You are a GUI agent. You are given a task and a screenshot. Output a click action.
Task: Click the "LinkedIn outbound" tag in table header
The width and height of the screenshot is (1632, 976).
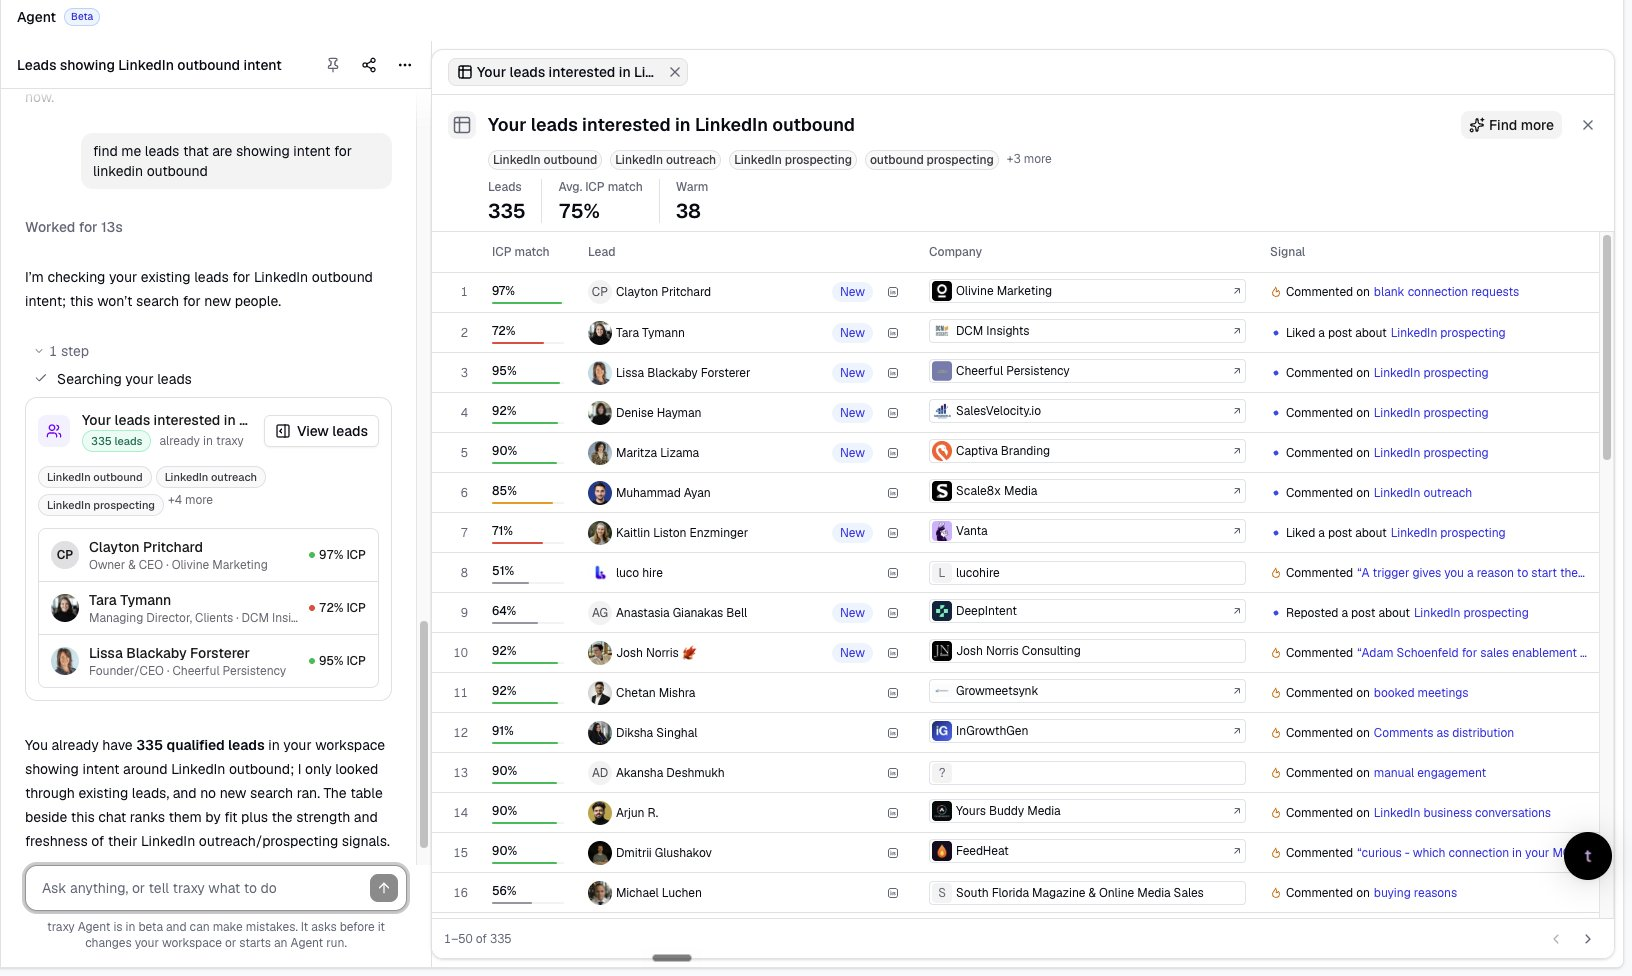click(545, 160)
